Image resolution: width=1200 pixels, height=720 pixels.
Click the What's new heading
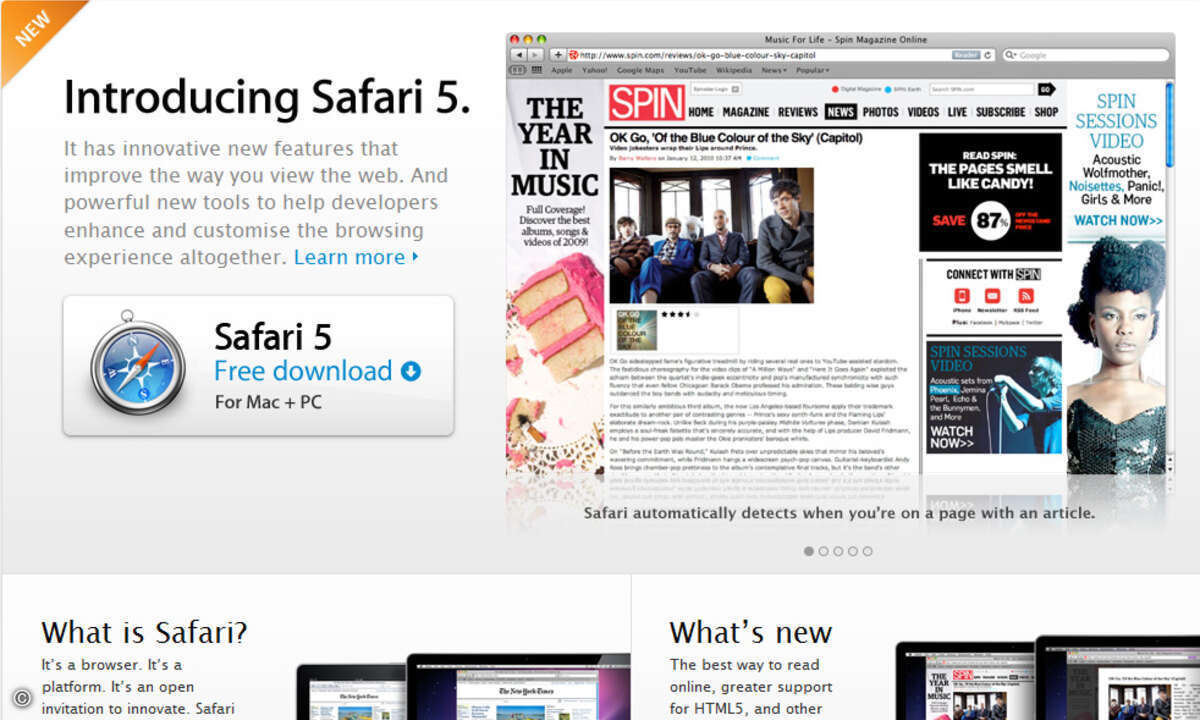pyautogui.click(x=750, y=632)
